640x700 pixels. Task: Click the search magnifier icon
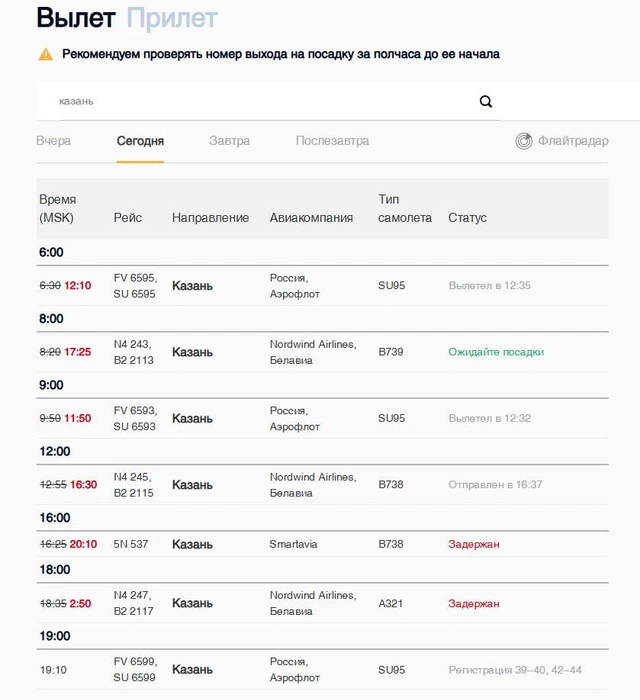486,102
